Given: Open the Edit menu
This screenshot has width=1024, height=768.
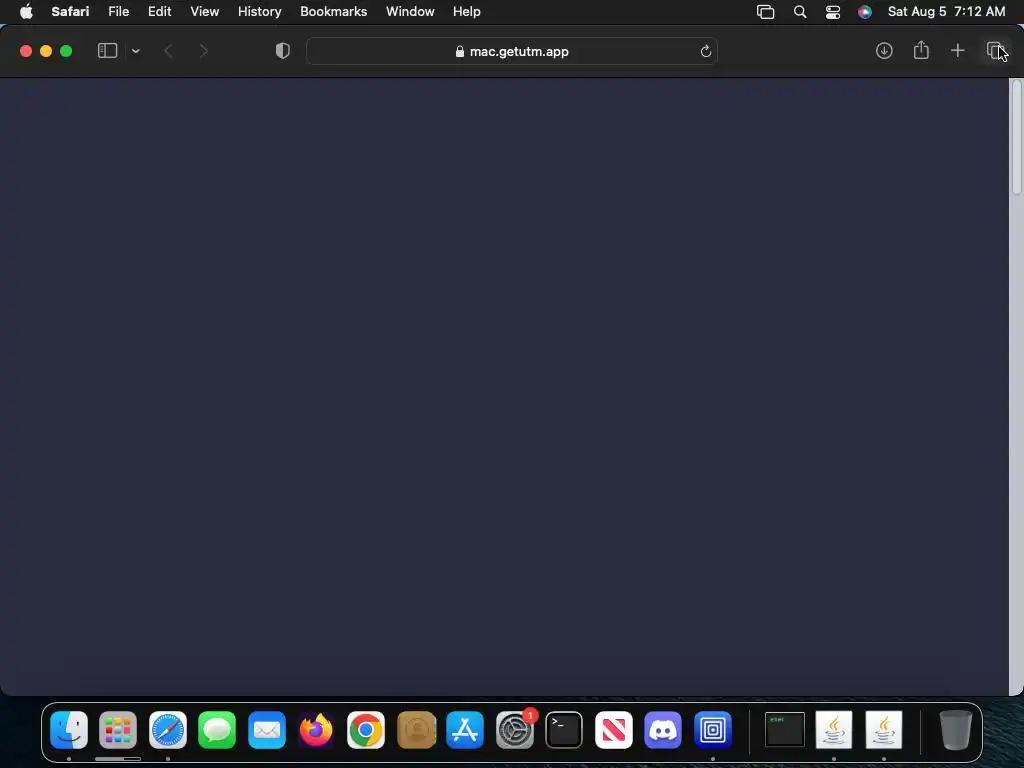Looking at the screenshot, I should tap(159, 12).
